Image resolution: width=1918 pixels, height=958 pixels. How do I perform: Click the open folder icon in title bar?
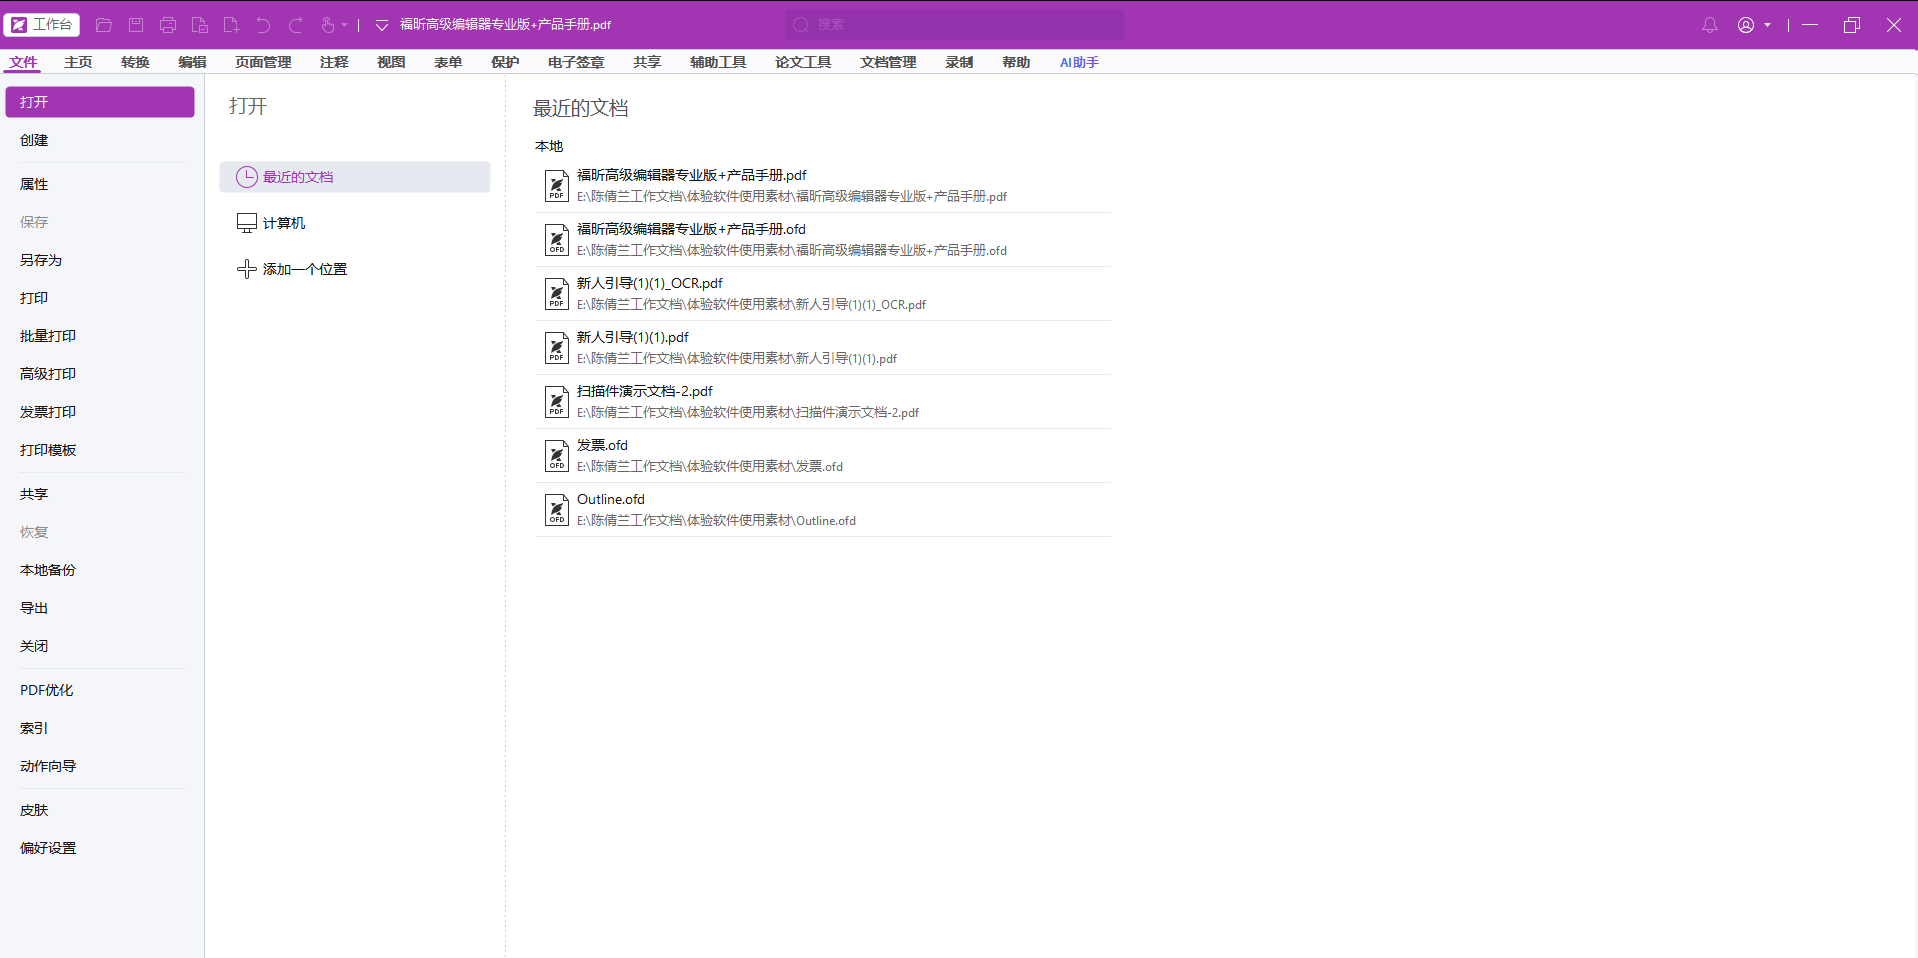(x=104, y=25)
